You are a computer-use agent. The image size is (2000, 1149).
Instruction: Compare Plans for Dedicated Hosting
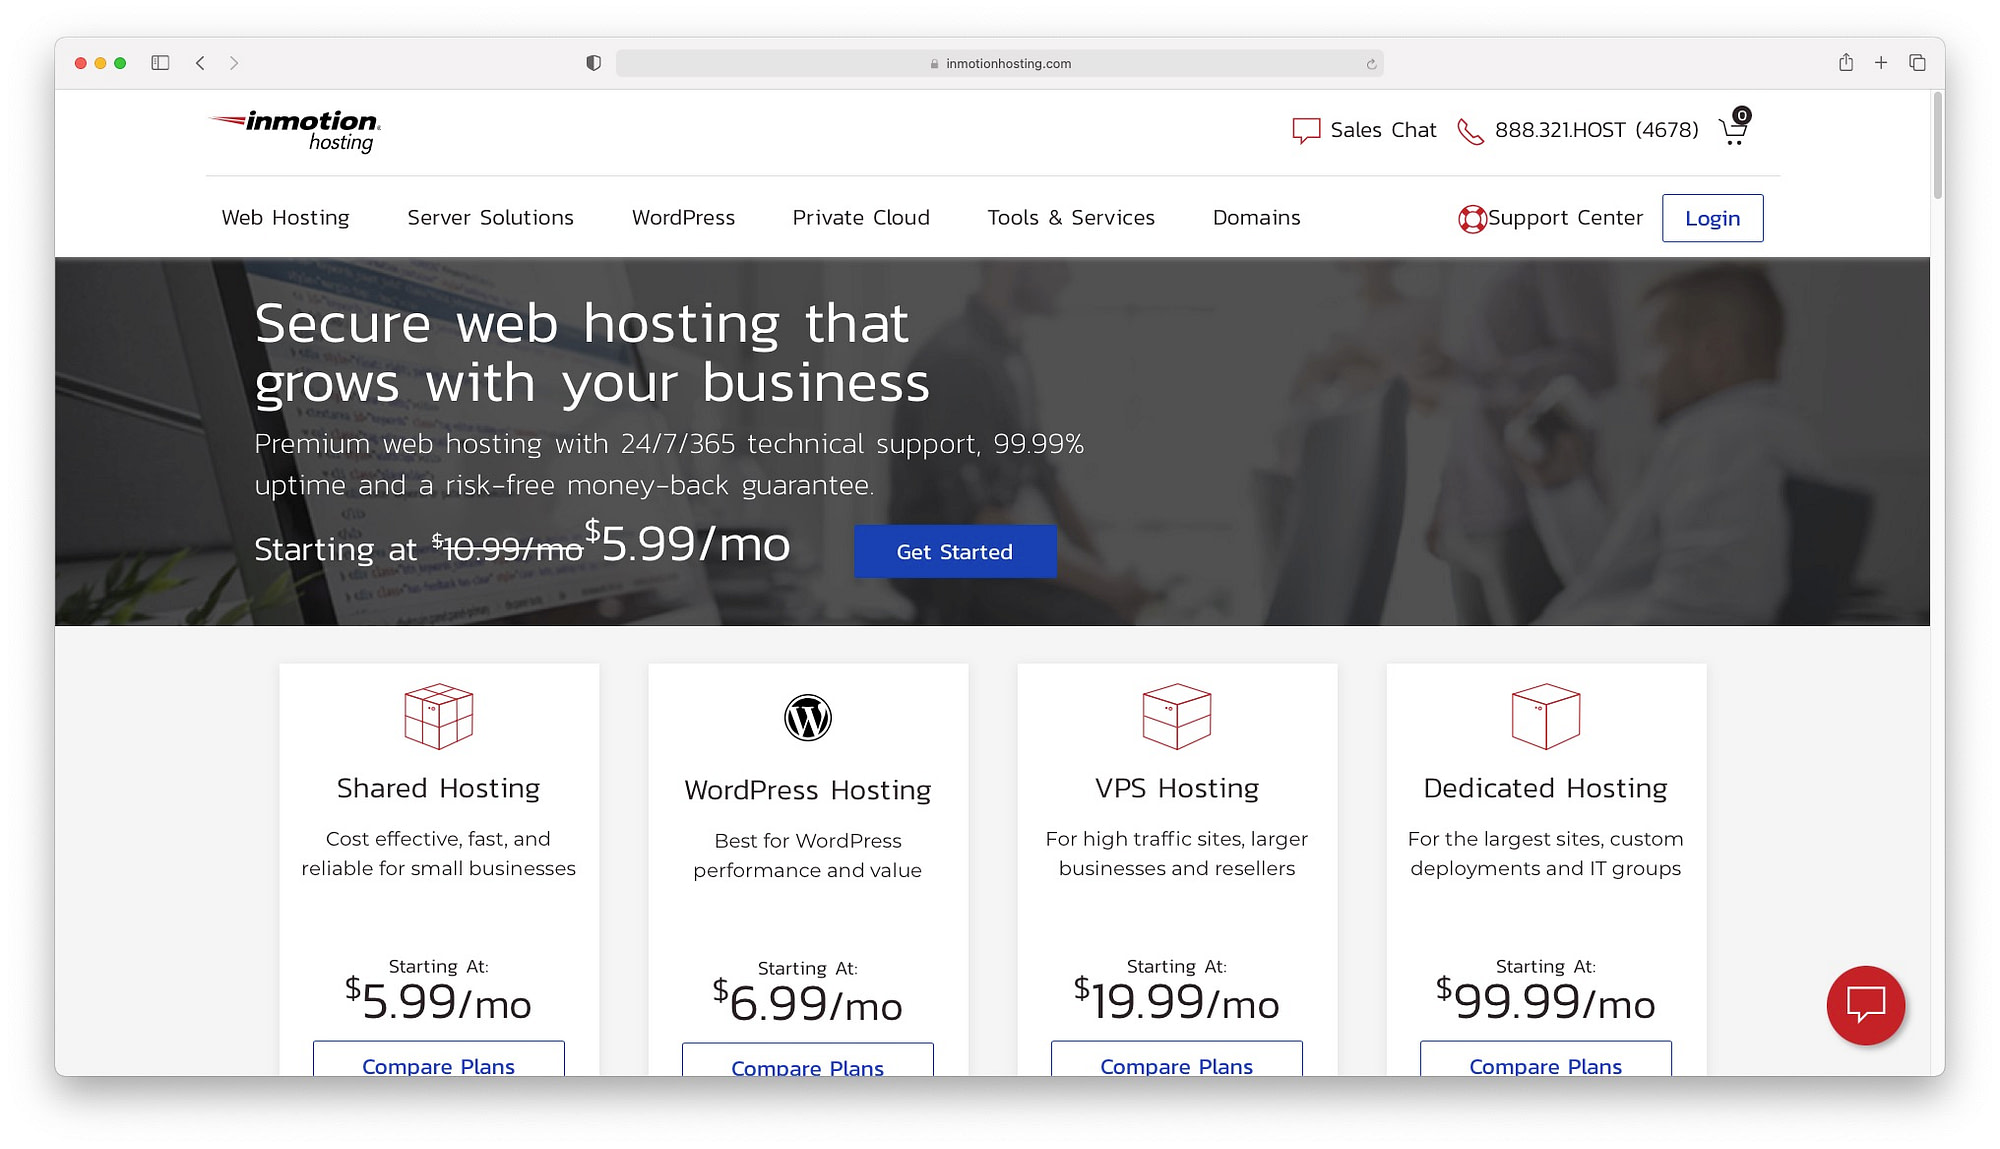point(1546,1059)
